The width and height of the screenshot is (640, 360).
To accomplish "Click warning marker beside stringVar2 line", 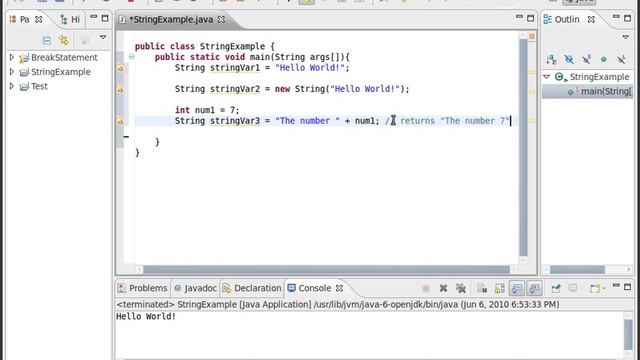I will tap(120, 89).
